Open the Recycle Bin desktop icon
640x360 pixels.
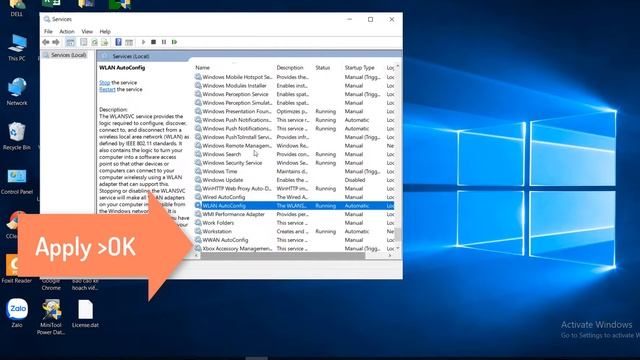click(17, 136)
